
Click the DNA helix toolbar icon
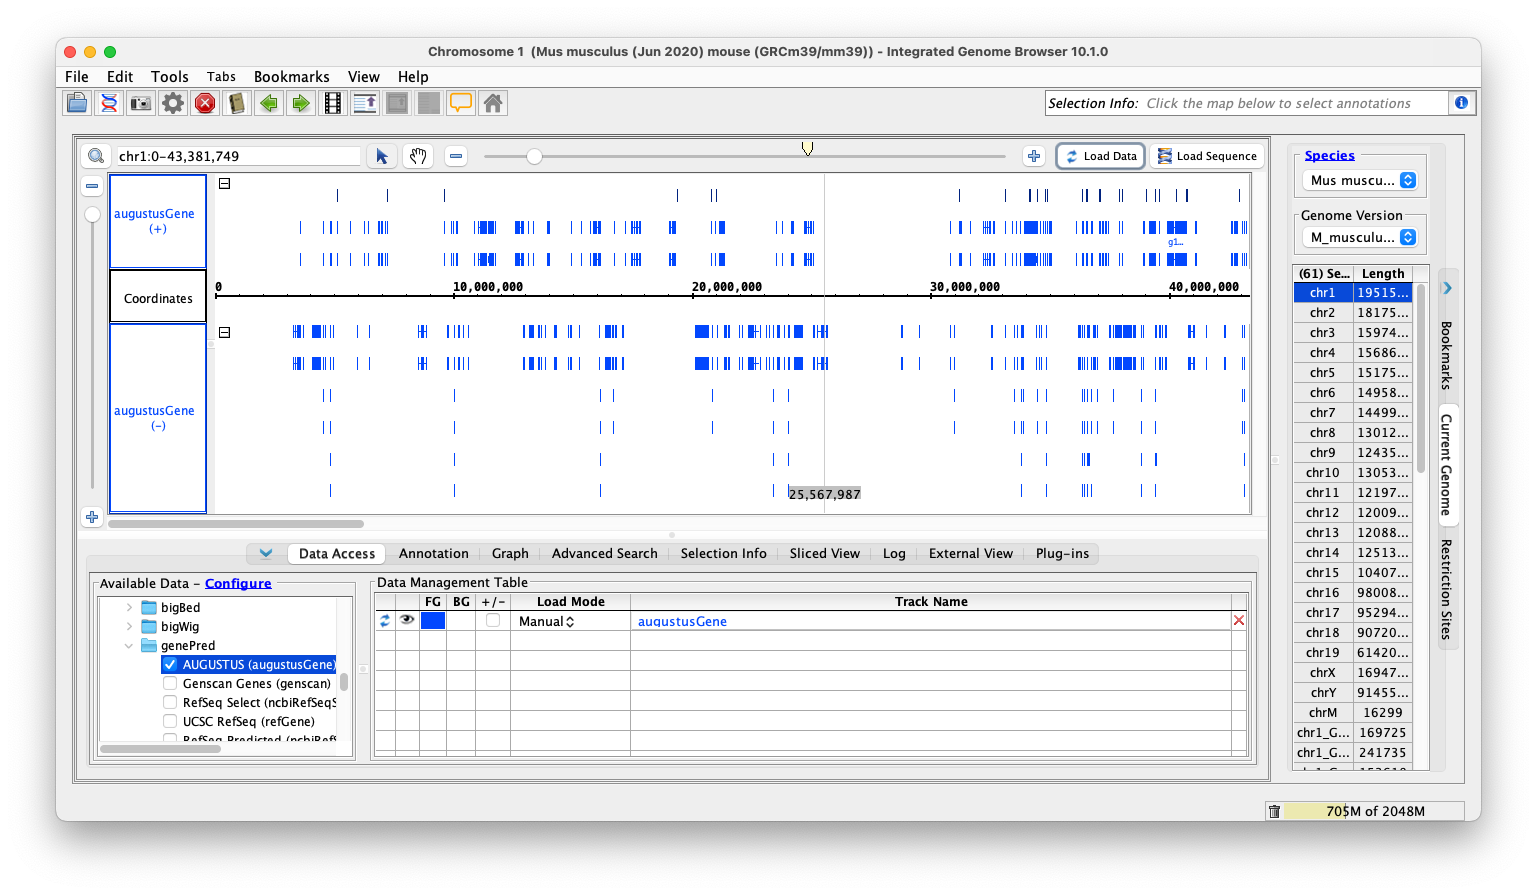(x=109, y=103)
